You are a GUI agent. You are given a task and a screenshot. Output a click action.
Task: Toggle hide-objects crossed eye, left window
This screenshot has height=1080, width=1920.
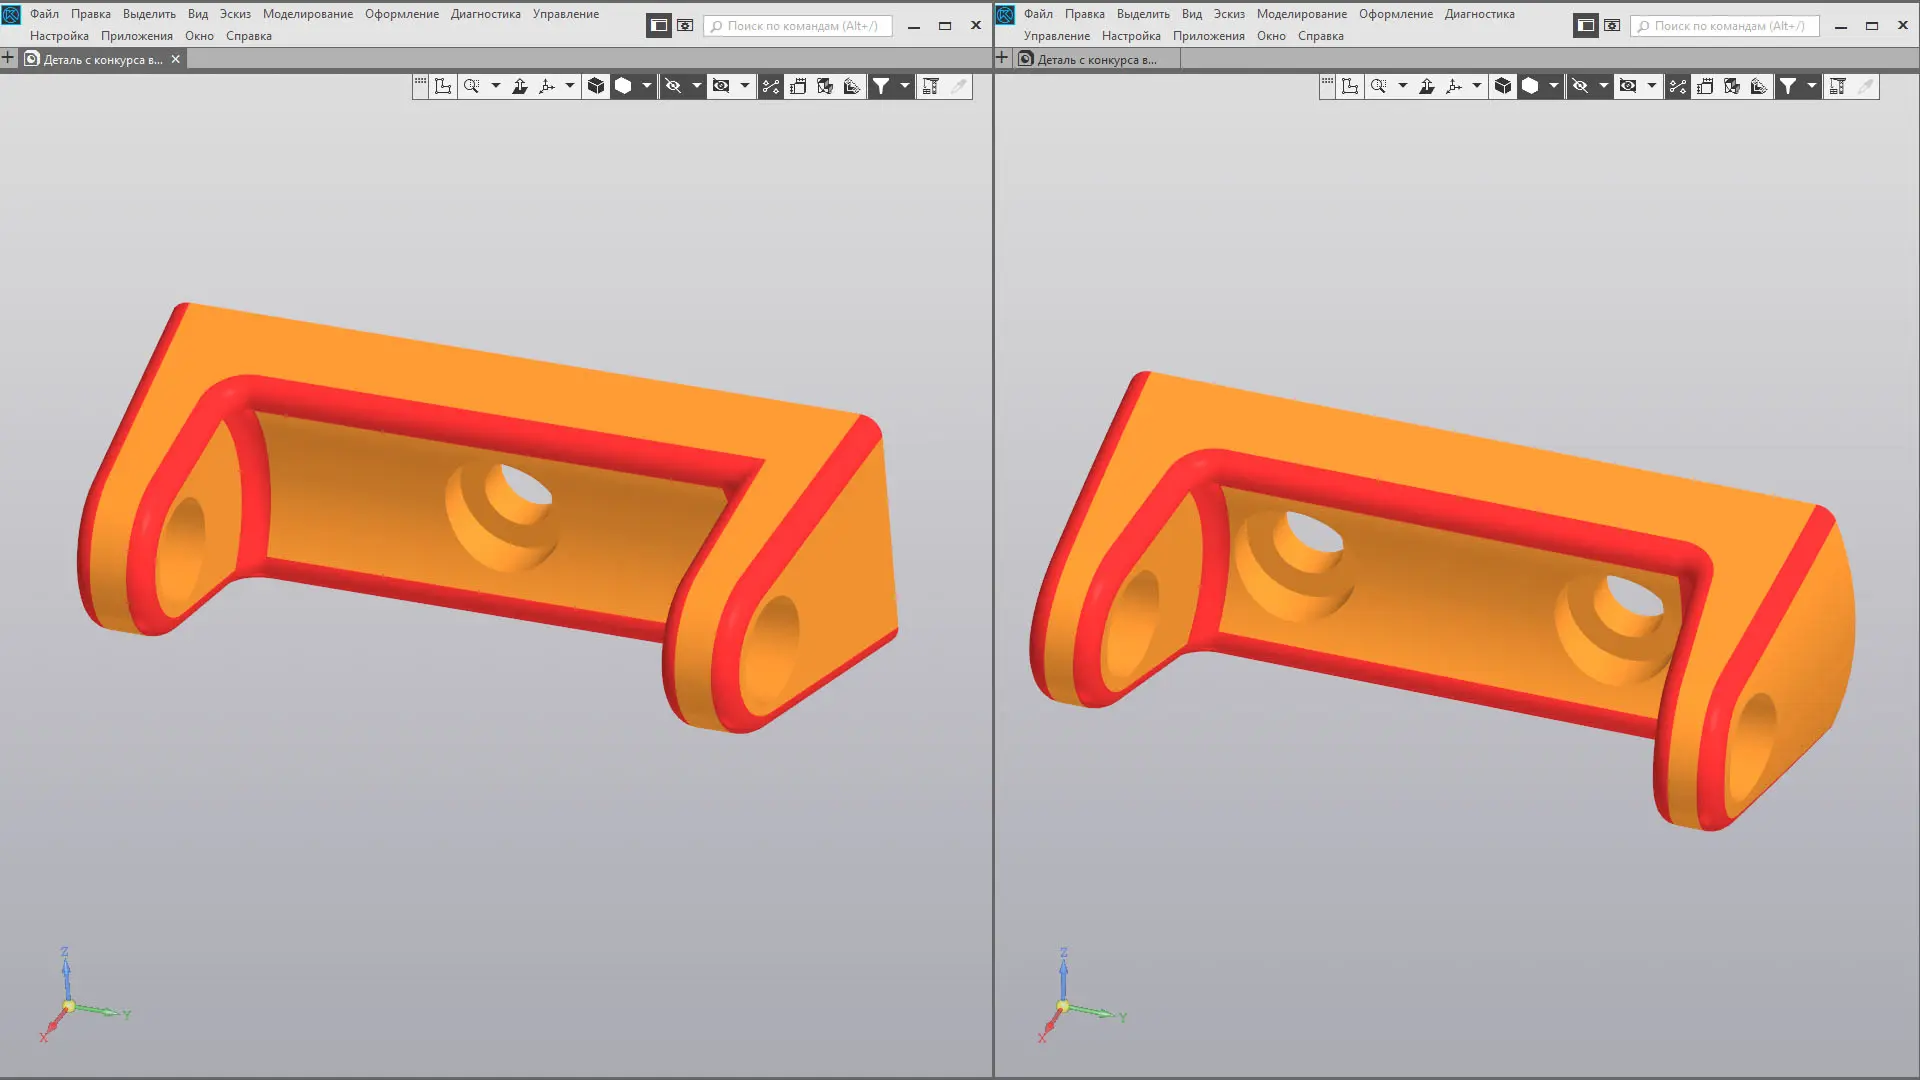(x=673, y=86)
